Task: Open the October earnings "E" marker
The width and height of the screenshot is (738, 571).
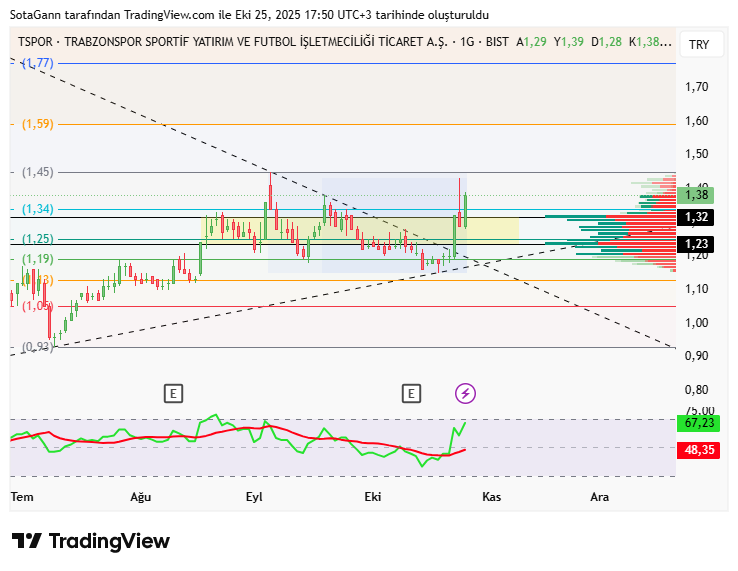Action: click(x=411, y=394)
